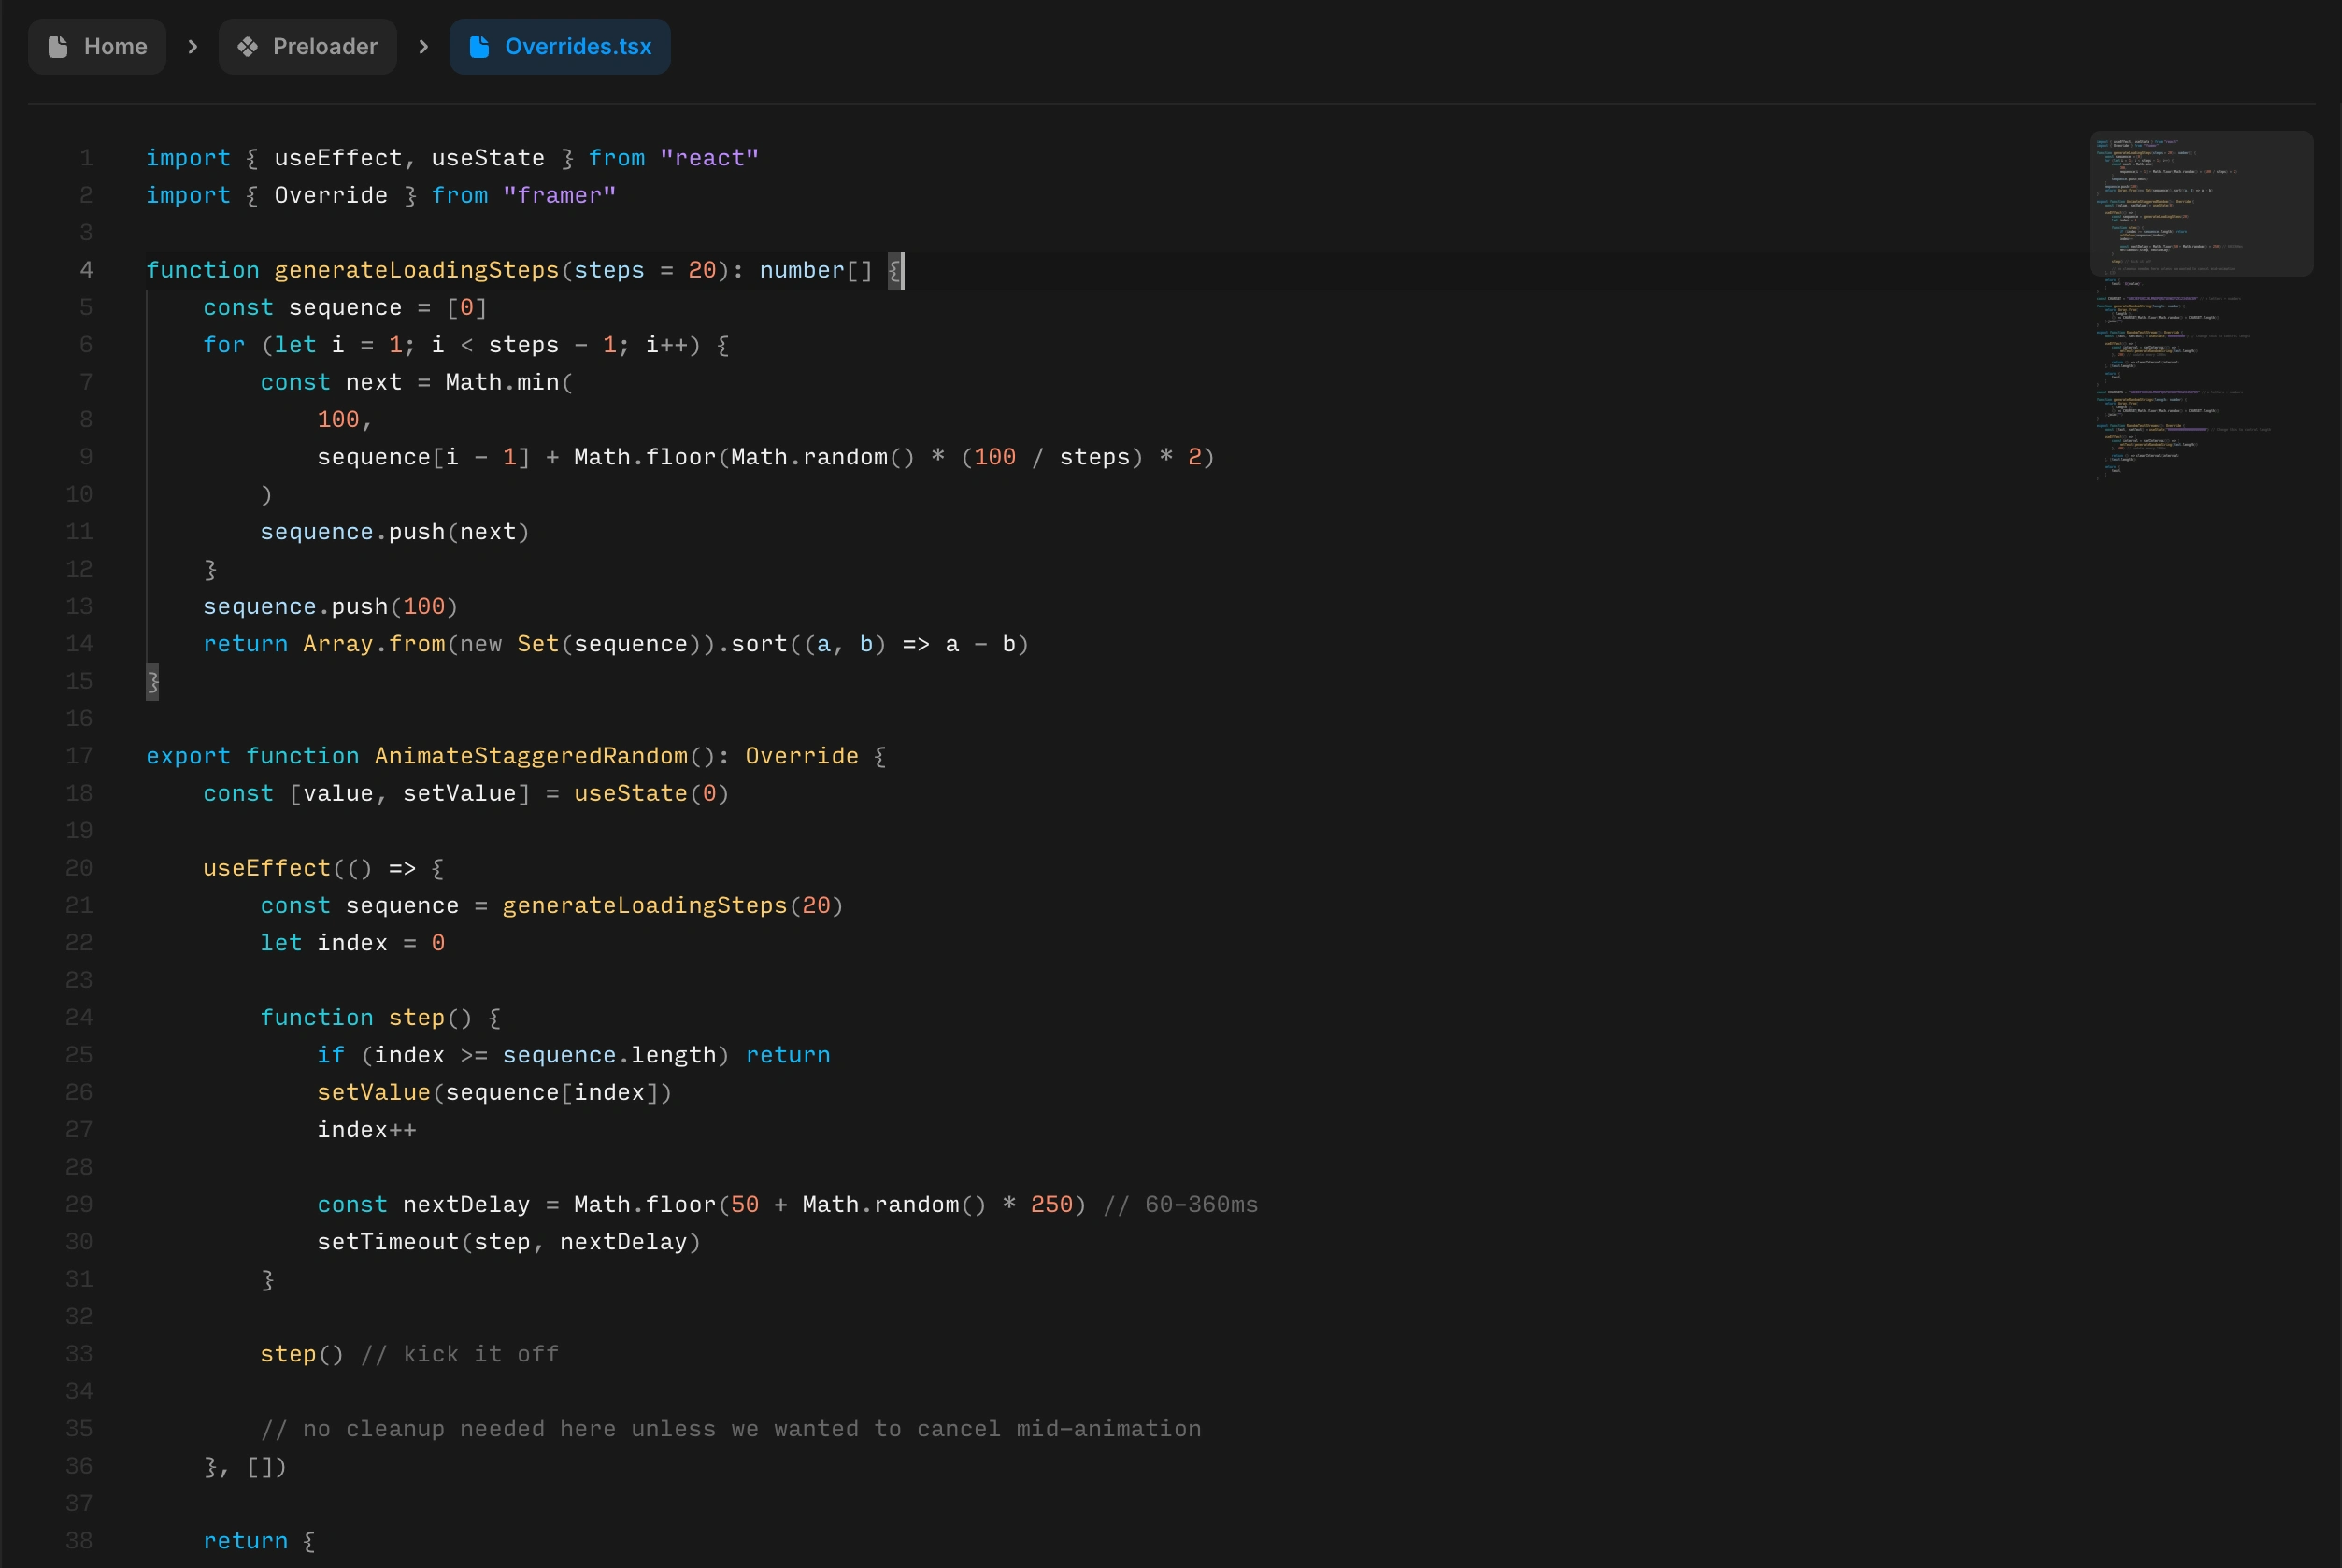2342x1568 pixels.
Task: Navigate to the Home breadcrumb item
Action: point(117,46)
